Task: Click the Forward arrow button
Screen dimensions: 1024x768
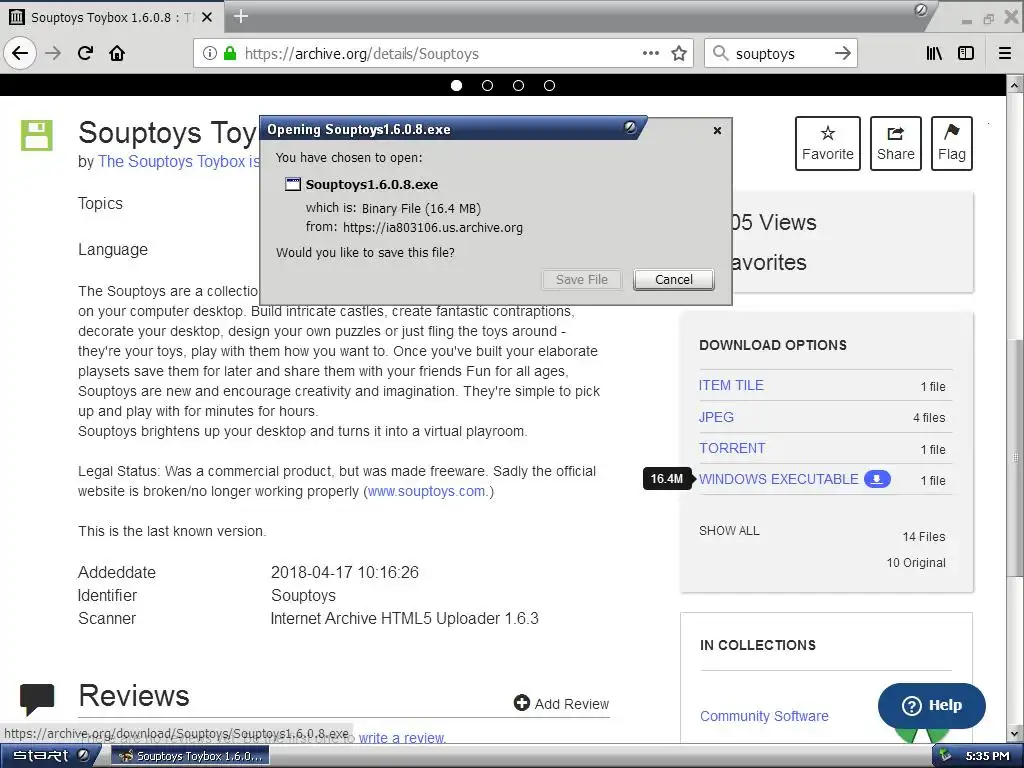Action: (53, 53)
